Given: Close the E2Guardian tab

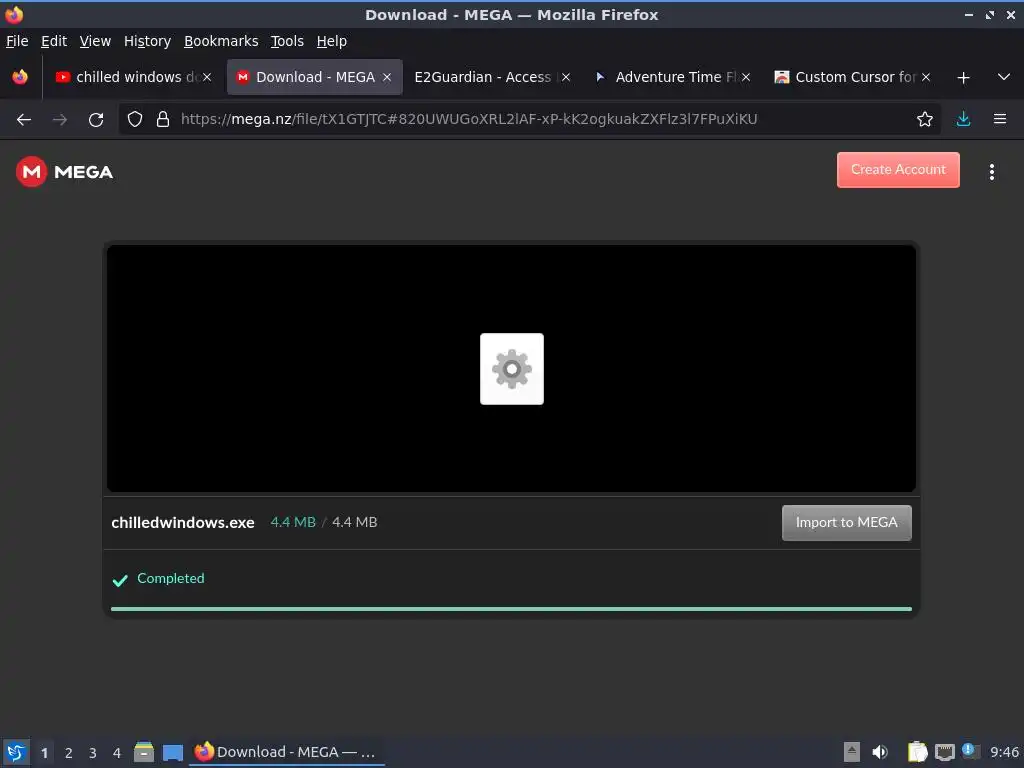Looking at the screenshot, I should pos(566,77).
